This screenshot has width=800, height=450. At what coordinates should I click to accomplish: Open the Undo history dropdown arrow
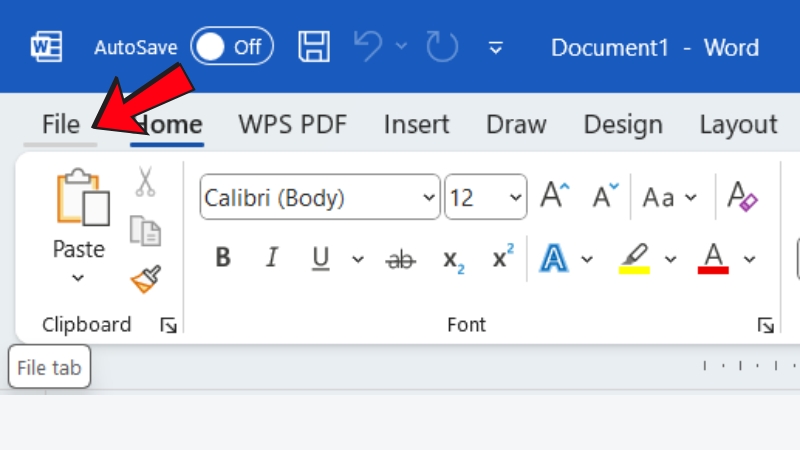[402, 46]
